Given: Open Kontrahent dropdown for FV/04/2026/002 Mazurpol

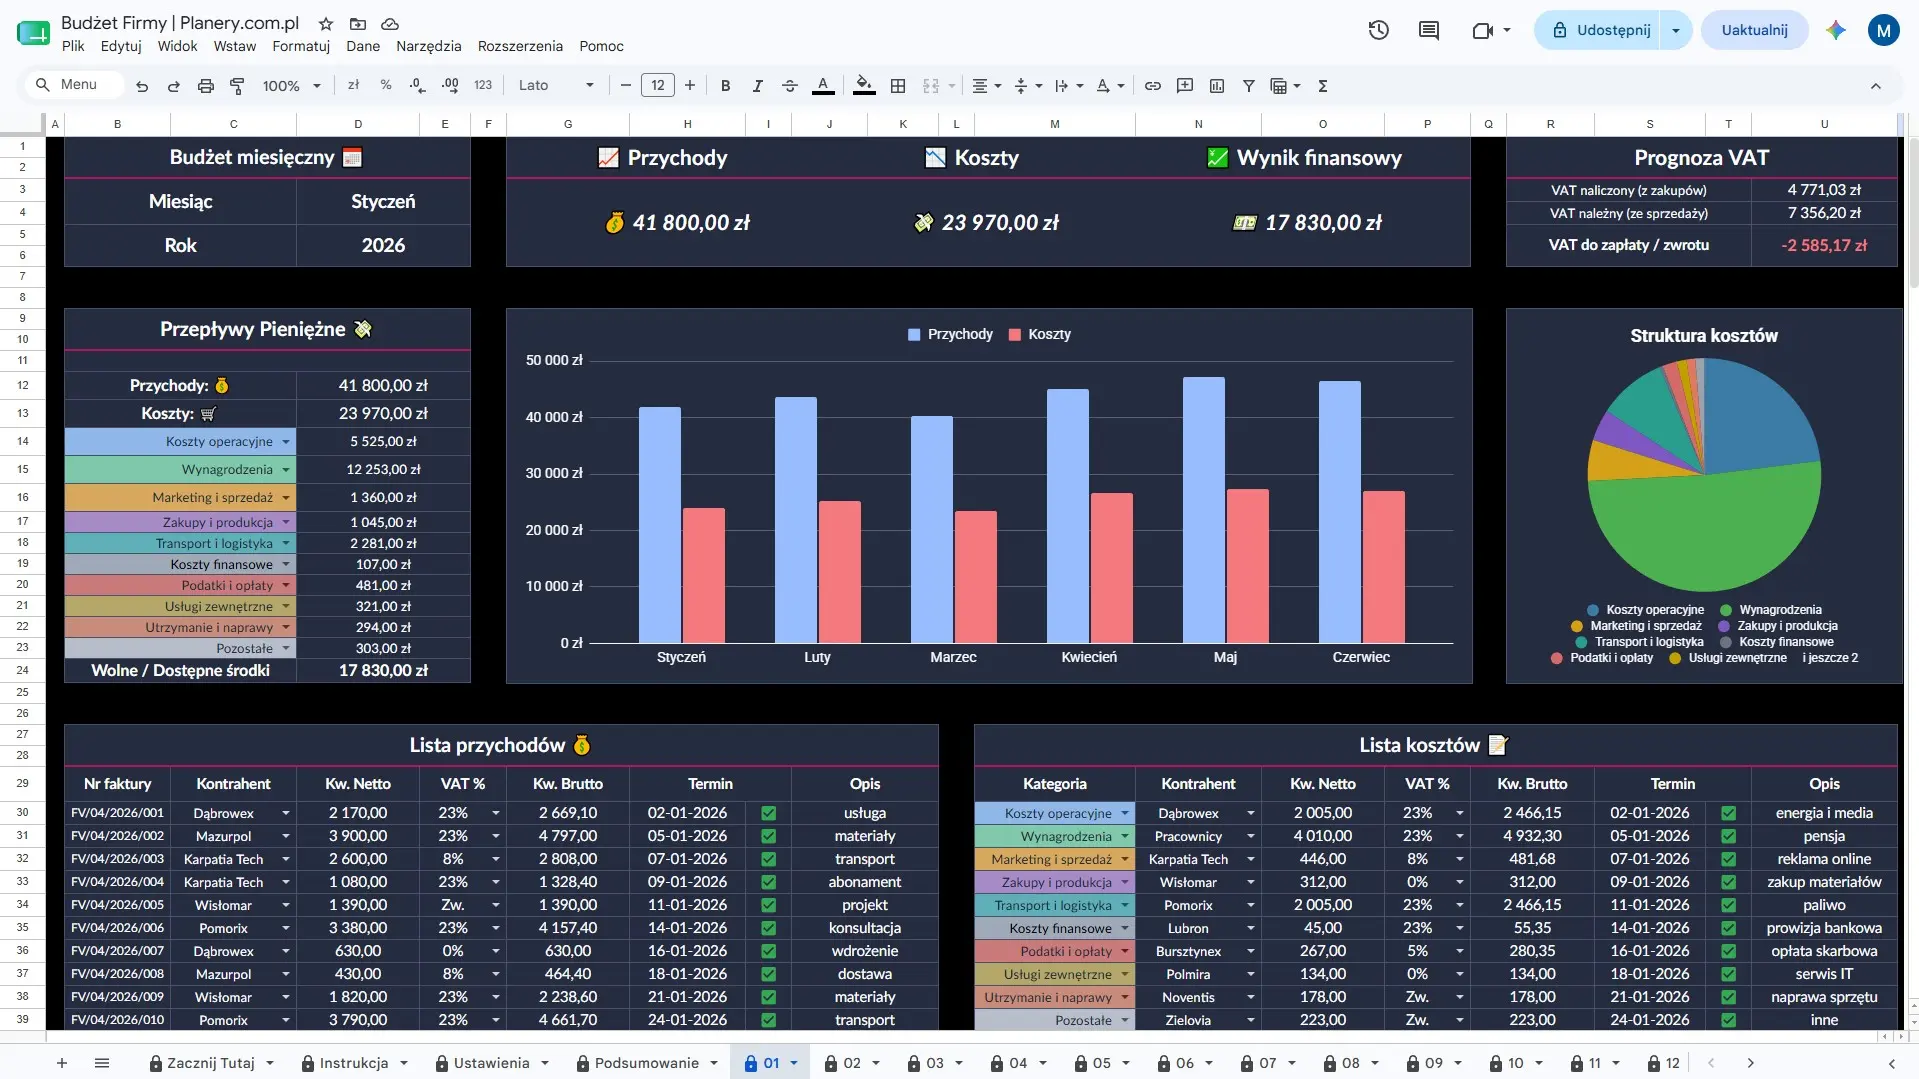Looking at the screenshot, I should pyautogui.click(x=286, y=836).
